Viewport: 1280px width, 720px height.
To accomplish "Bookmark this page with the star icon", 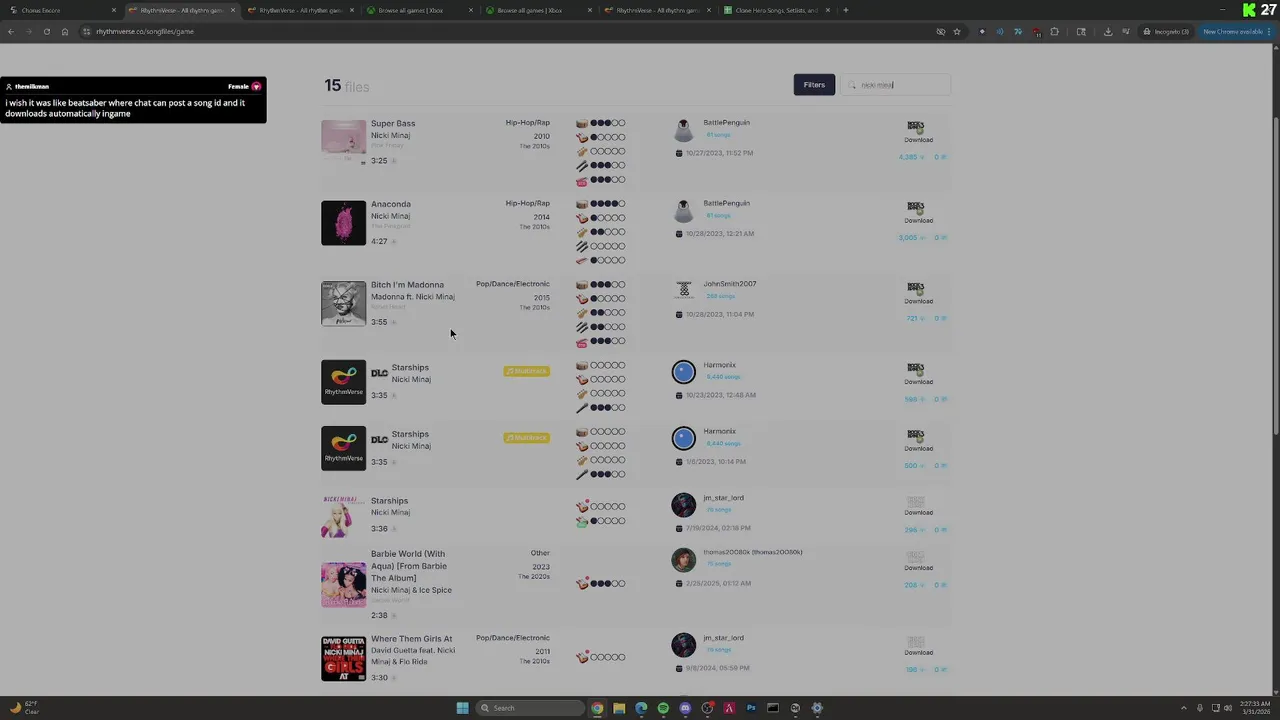I will (x=957, y=31).
